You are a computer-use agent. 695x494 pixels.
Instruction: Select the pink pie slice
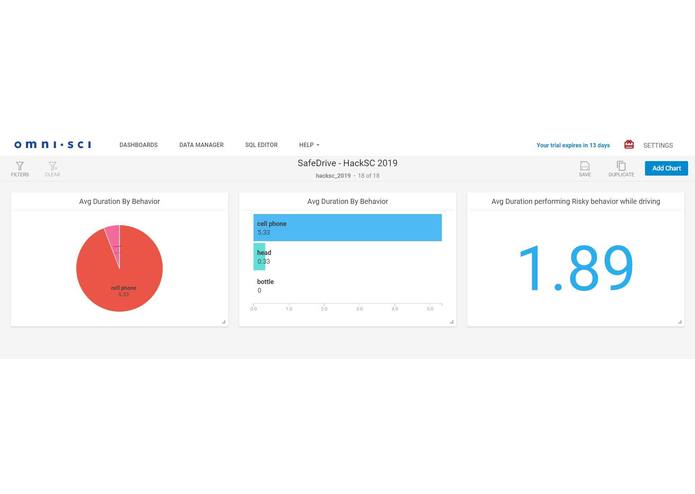pyautogui.click(x=114, y=239)
